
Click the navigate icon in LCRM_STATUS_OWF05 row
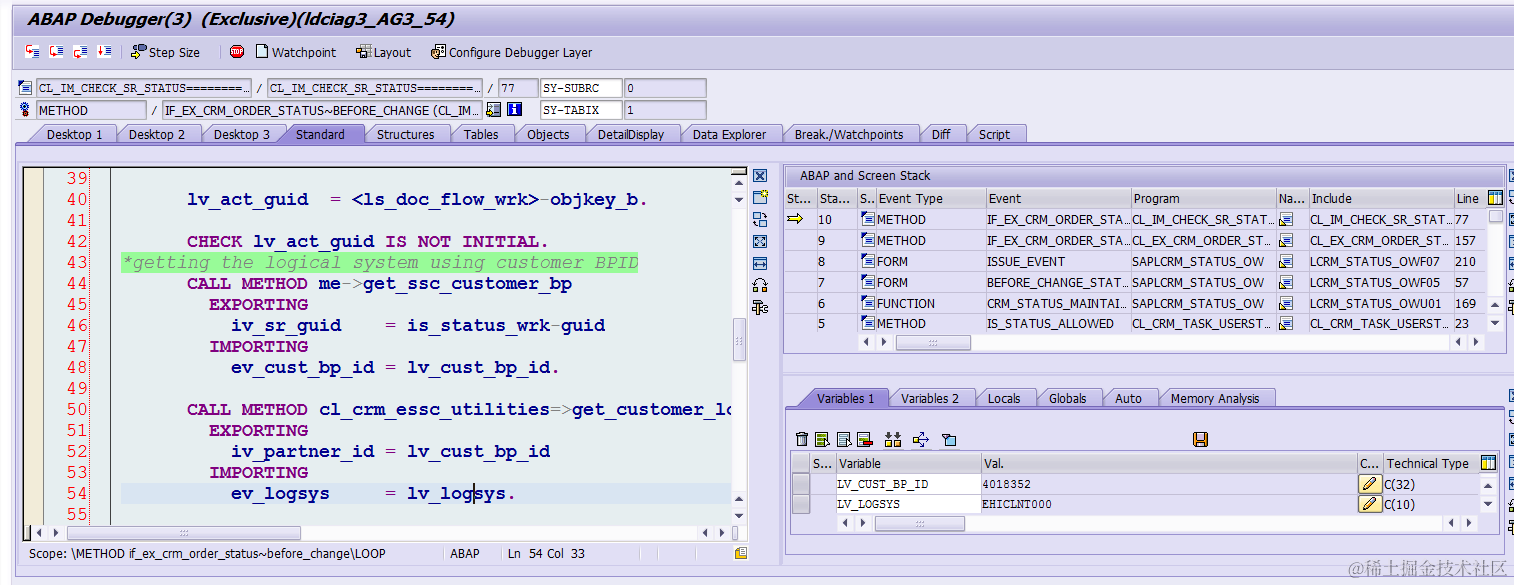point(1286,282)
